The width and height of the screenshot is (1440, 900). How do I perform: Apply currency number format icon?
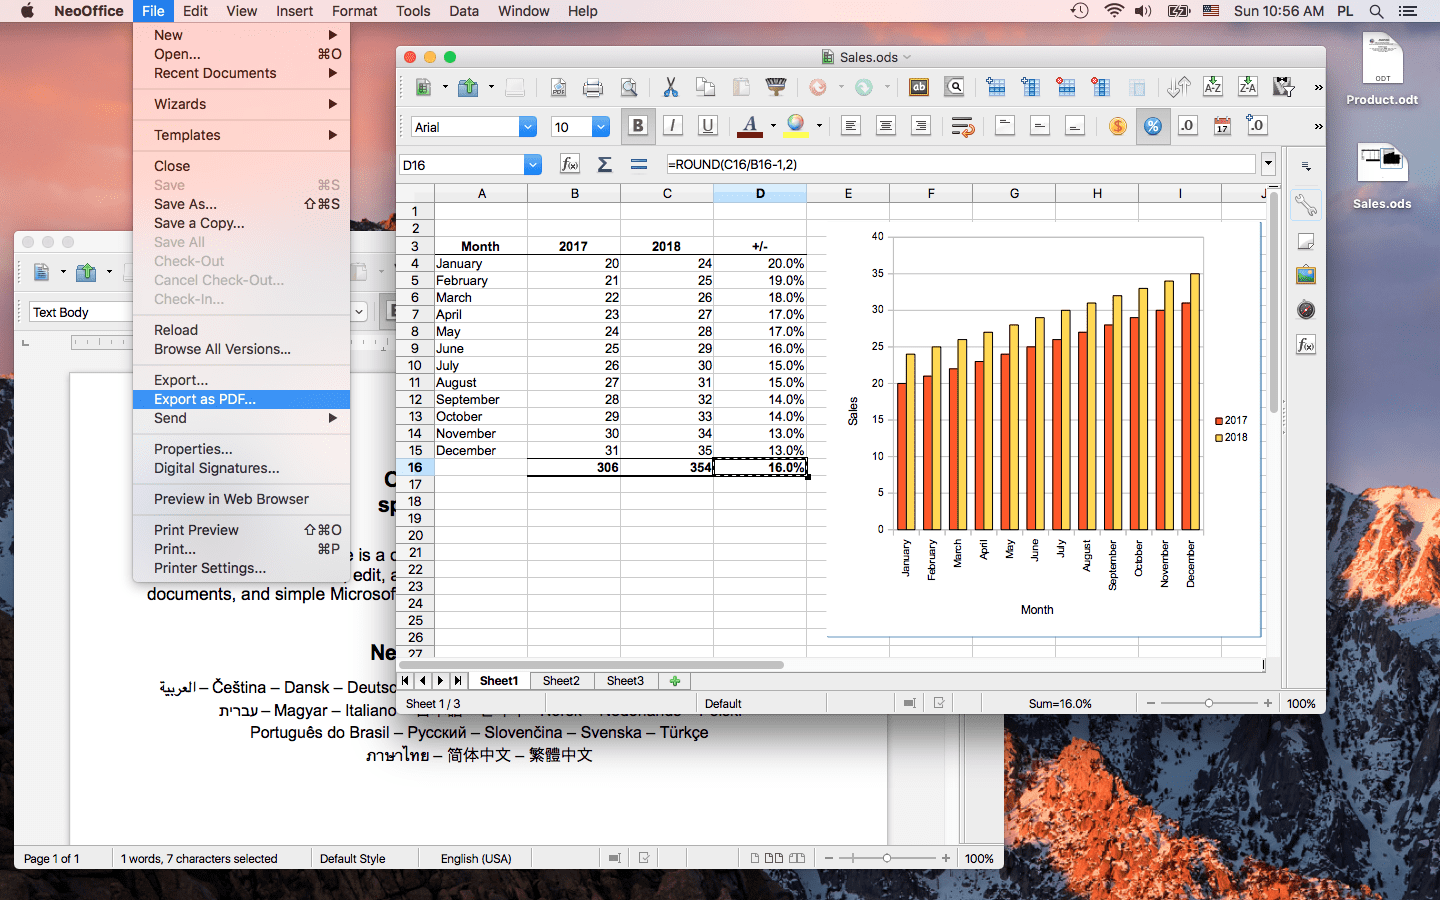tap(1118, 126)
